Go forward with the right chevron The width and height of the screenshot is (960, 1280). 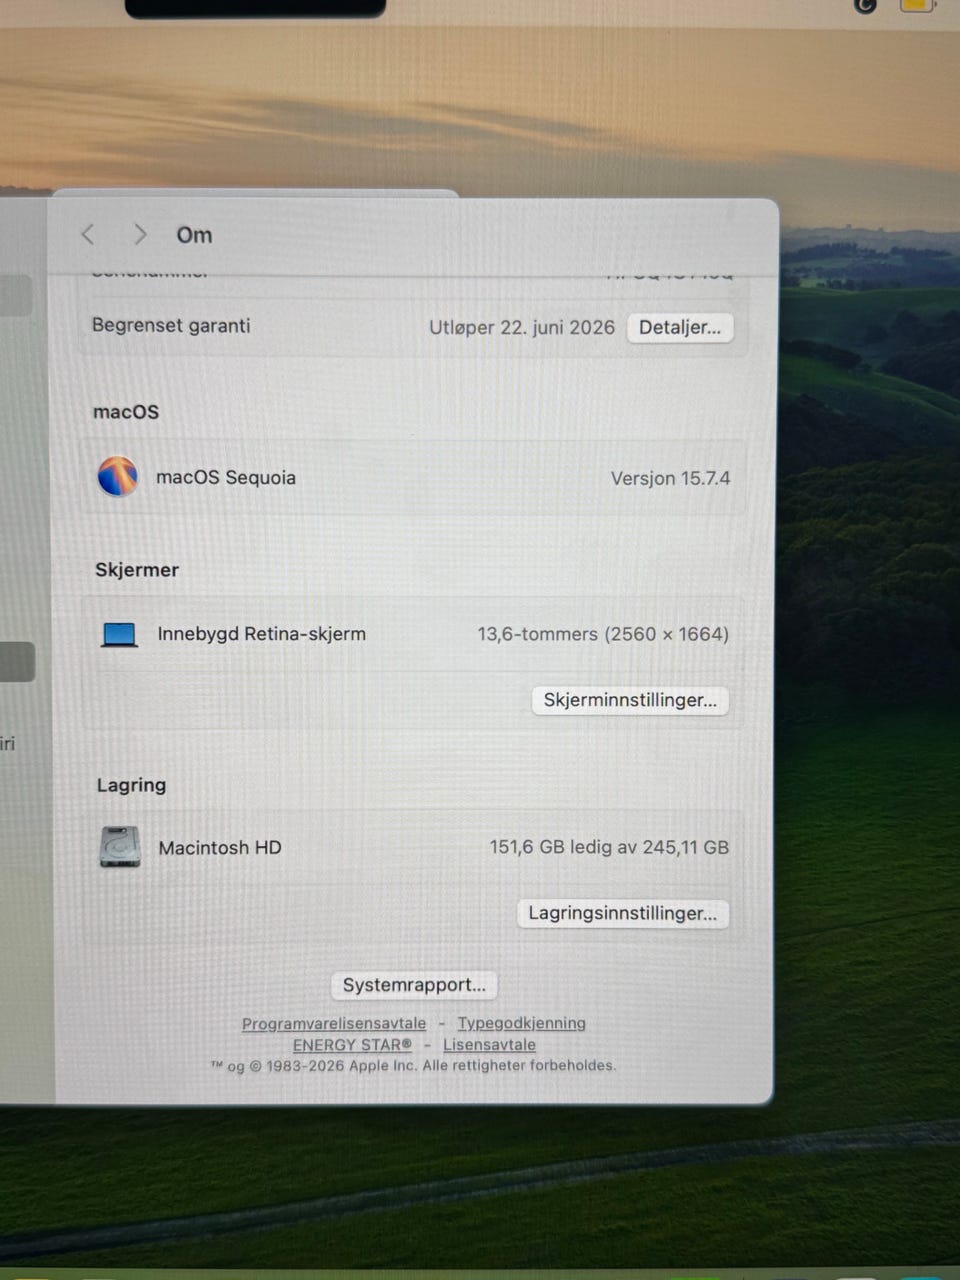coord(140,234)
